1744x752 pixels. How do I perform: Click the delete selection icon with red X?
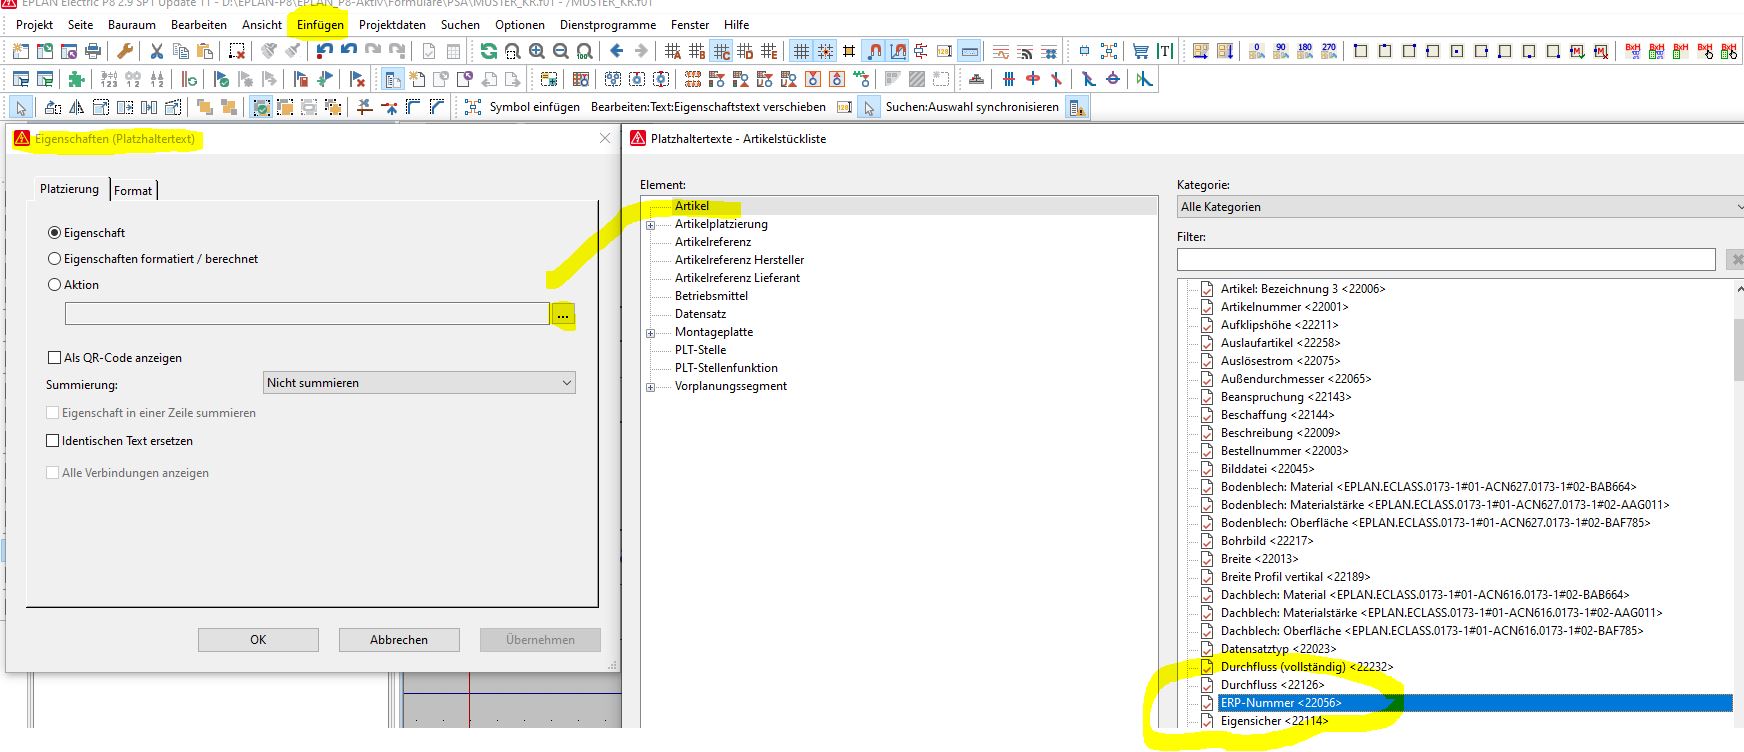pyautogui.click(x=237, y=51)
